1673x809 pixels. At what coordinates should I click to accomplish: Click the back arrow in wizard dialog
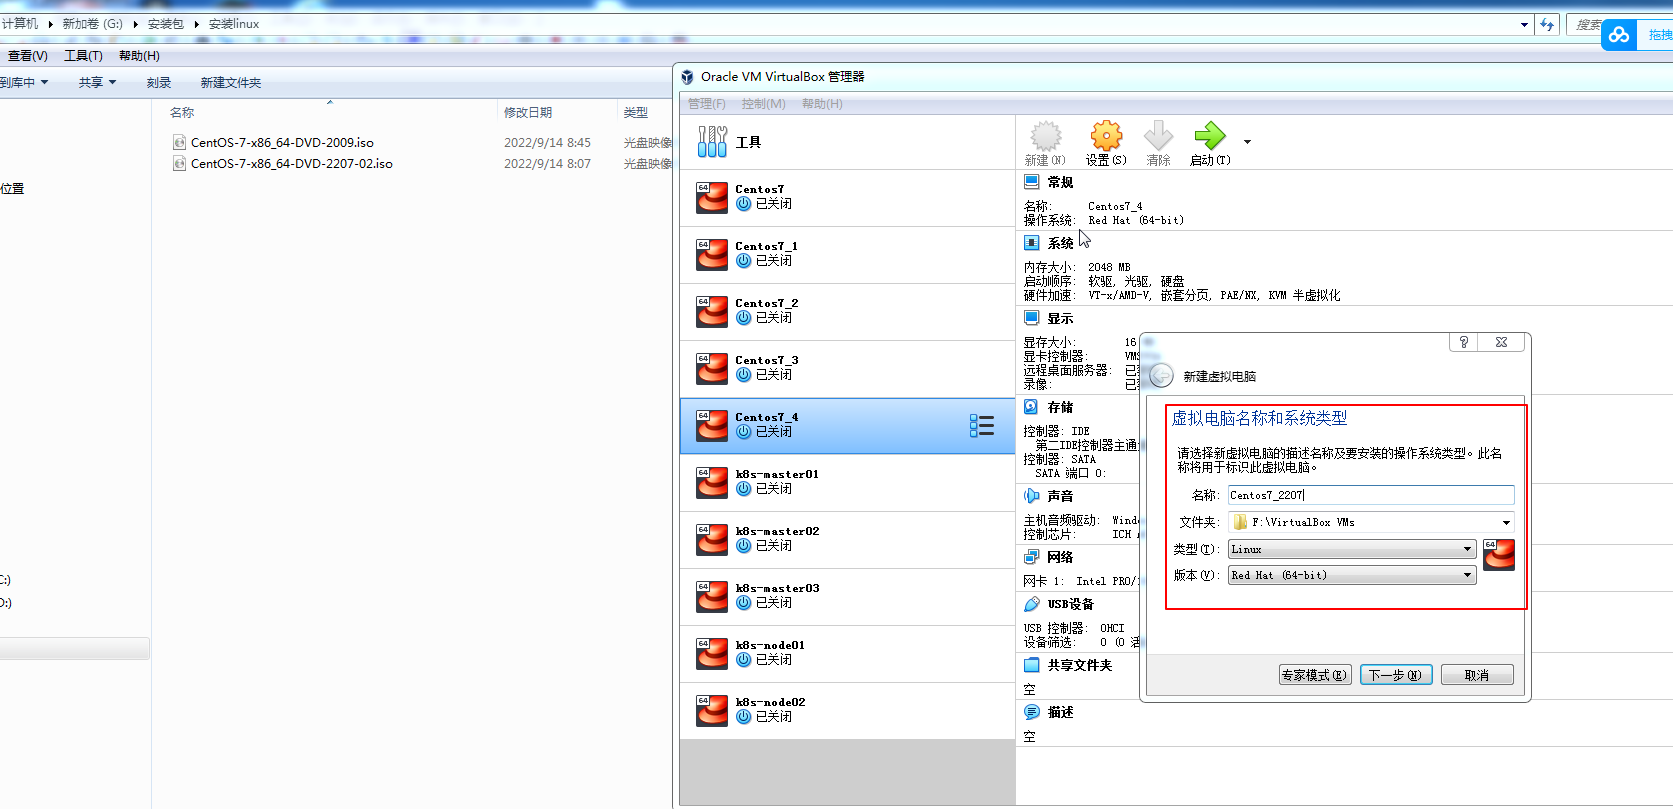point(1161,376)
